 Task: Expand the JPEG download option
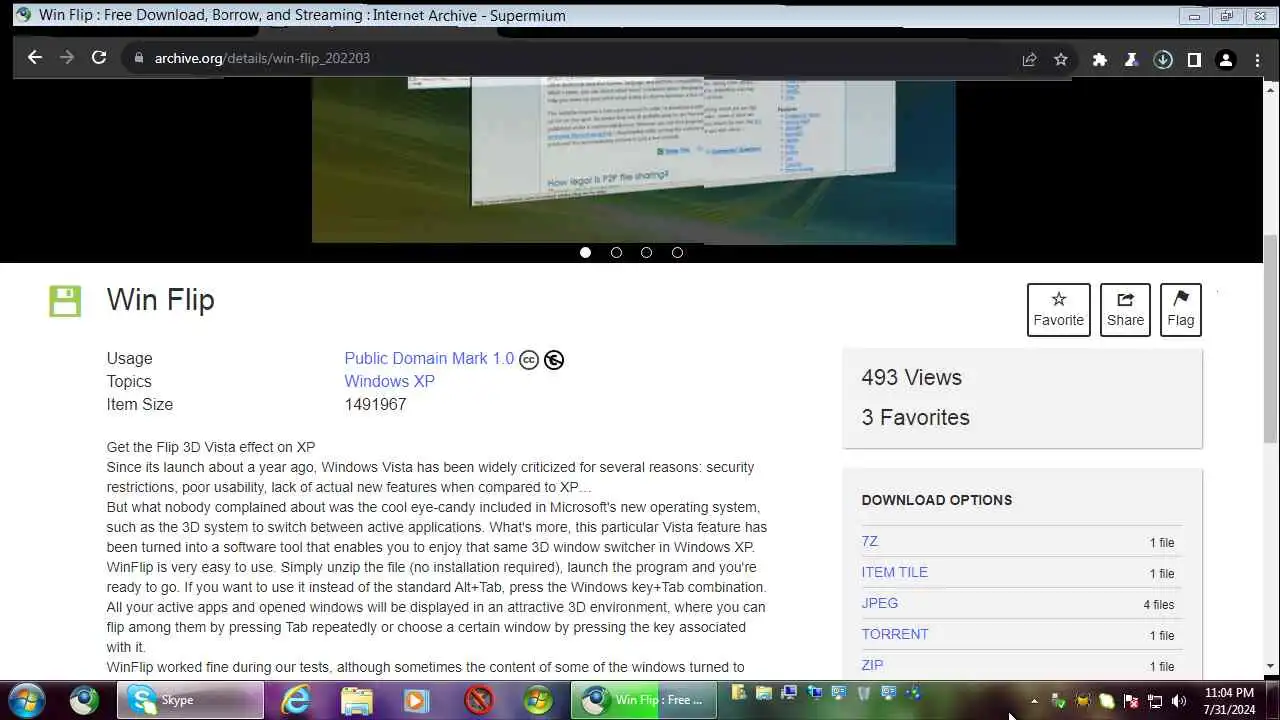coord(880,603)
